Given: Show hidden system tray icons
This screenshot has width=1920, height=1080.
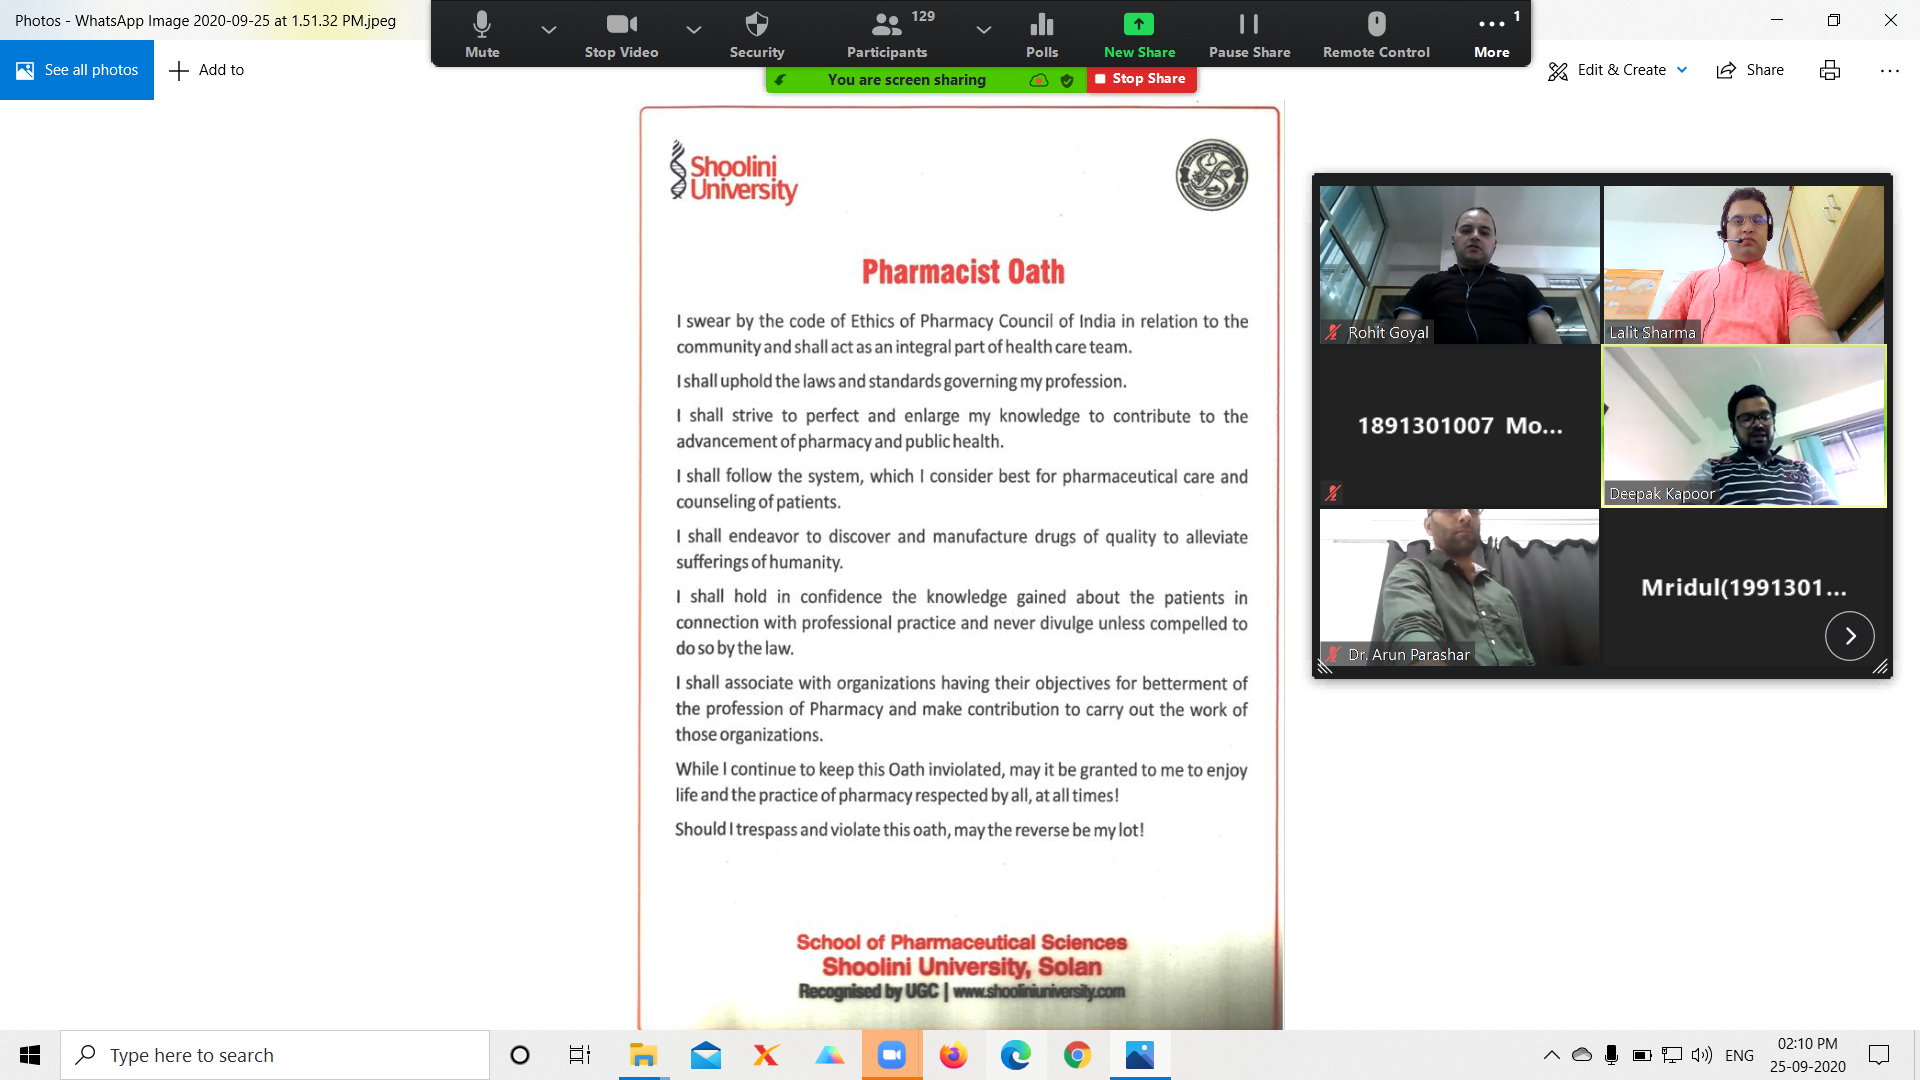Looking at the screenshot, I should point(1552,1055).
